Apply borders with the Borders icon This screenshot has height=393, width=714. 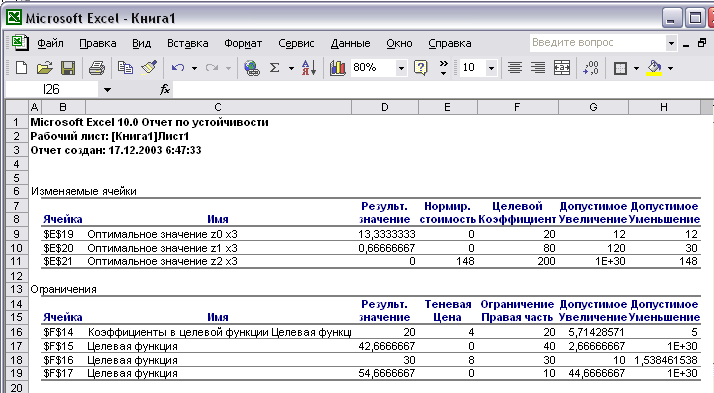620,68
